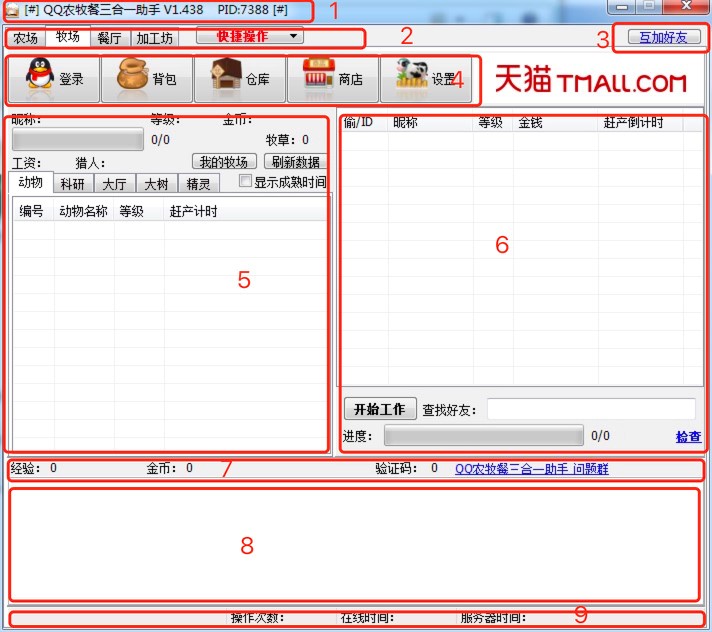Sort friends list by 昵称 column header
This screenshot has height=632, width=712.
click(x=430, y=123)
